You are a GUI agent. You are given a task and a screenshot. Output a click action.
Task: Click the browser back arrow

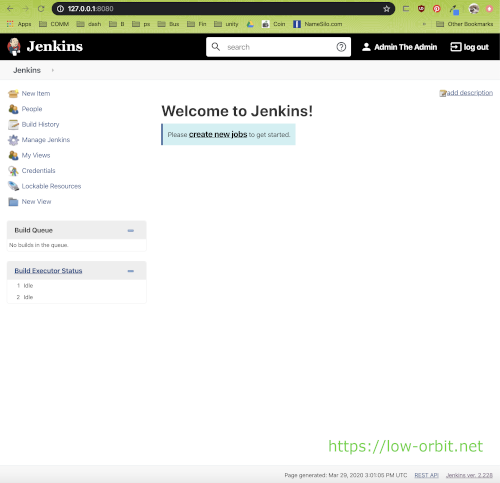click(10, 9)
